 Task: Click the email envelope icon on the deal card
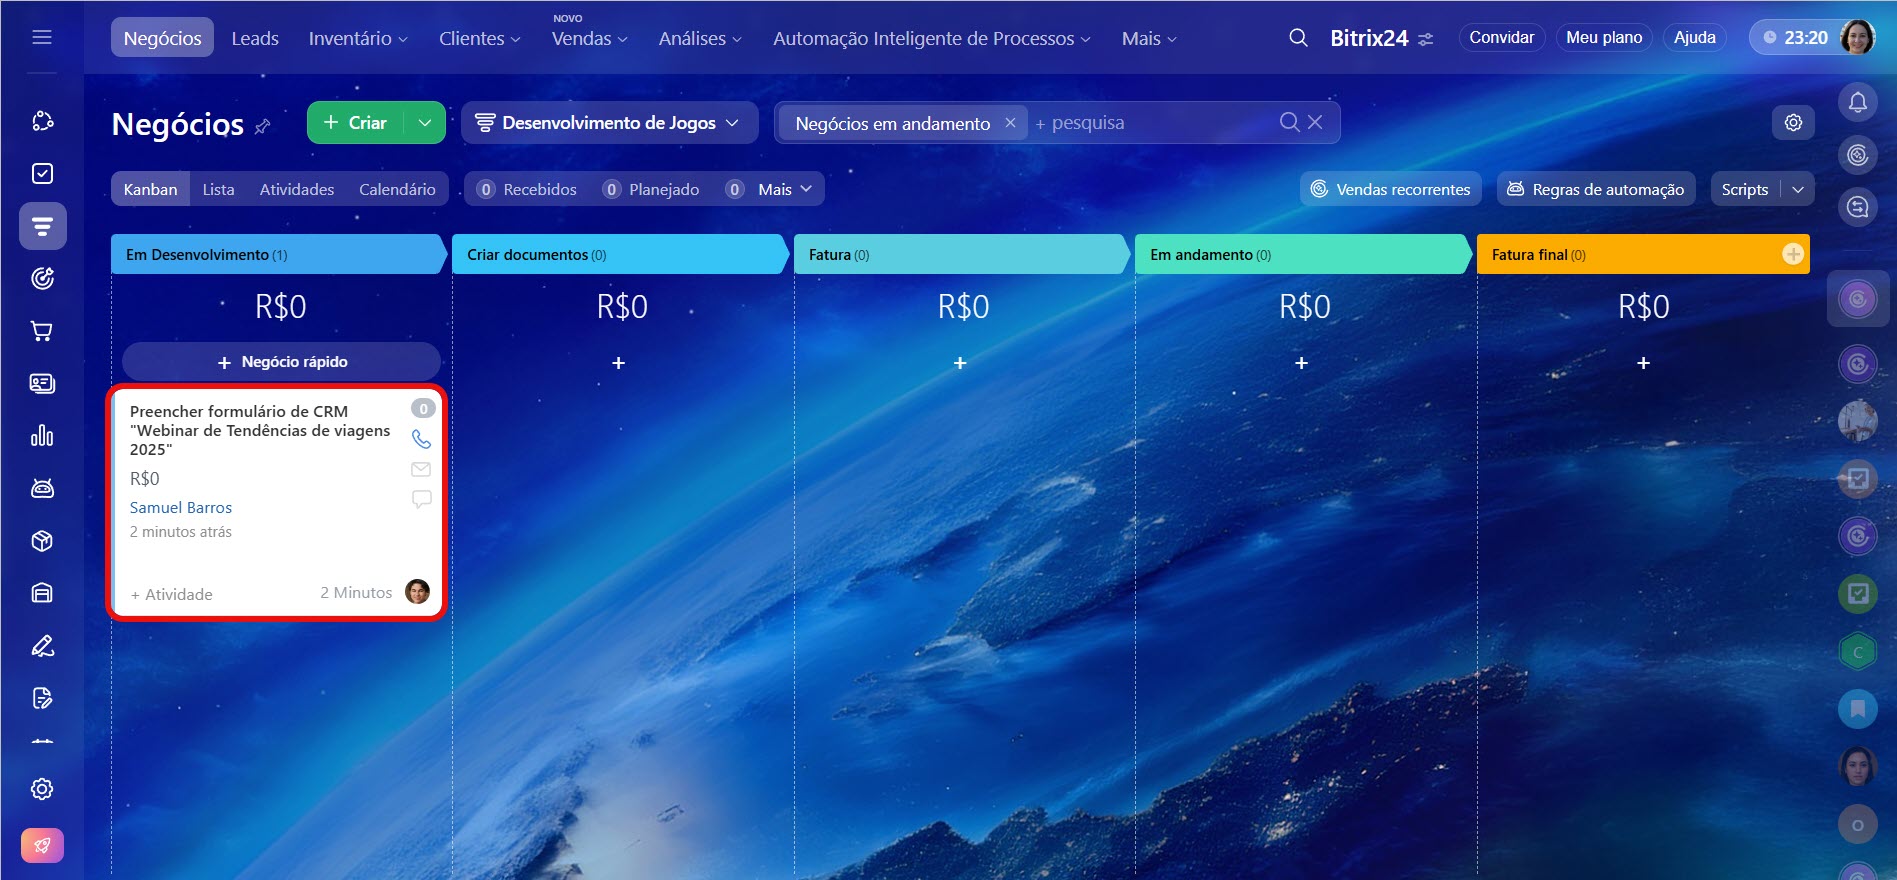pos(421,469)
